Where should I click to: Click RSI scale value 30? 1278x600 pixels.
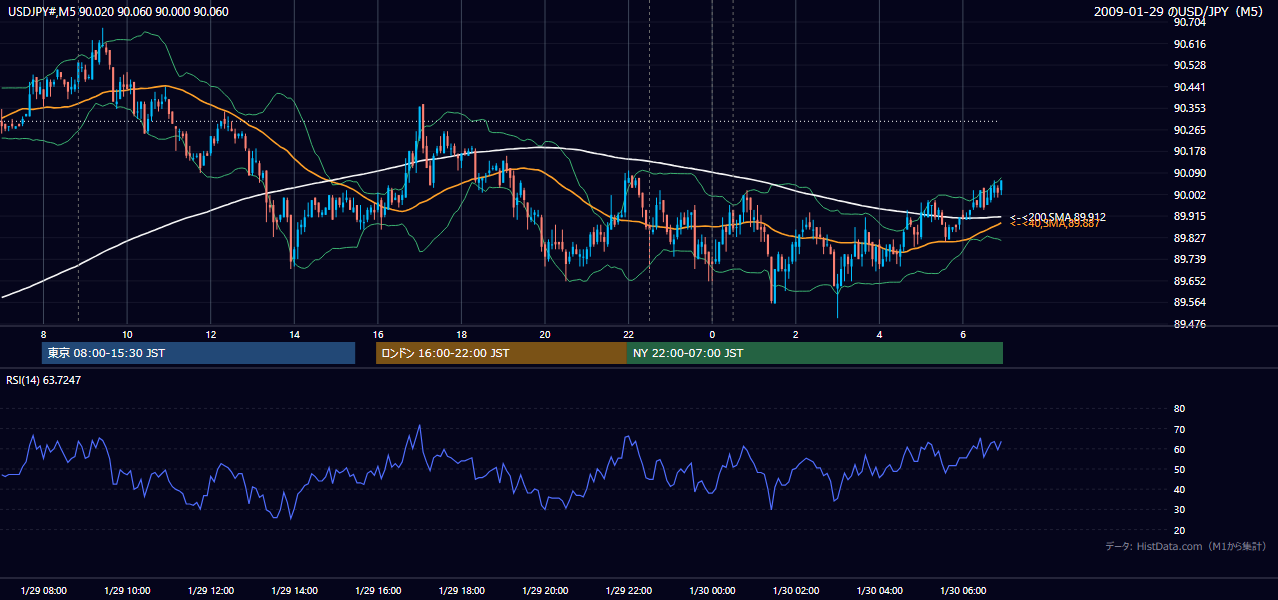click(1179, 510)
